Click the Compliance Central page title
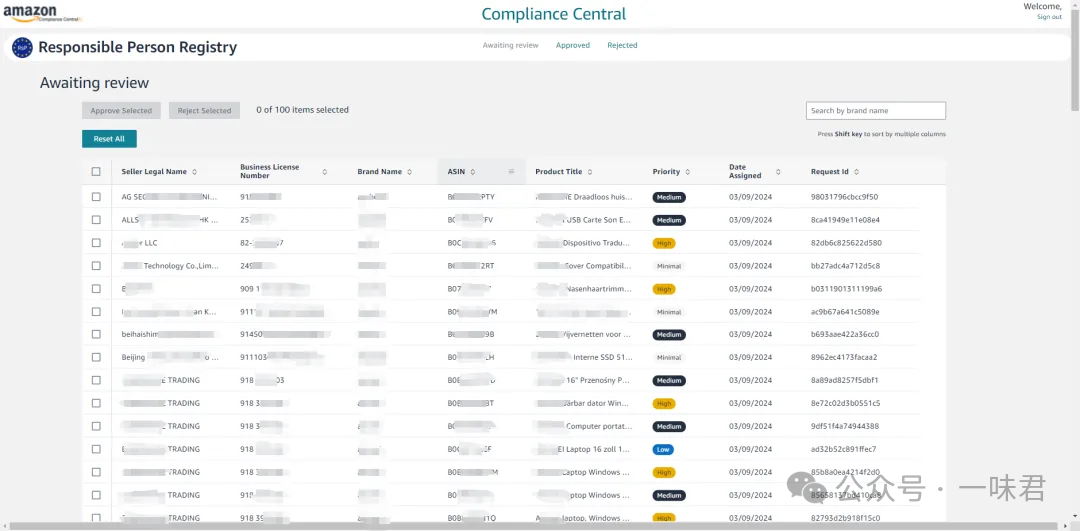Image resolution: width=1080 pixels, height=531 pixels. [554, 14]
